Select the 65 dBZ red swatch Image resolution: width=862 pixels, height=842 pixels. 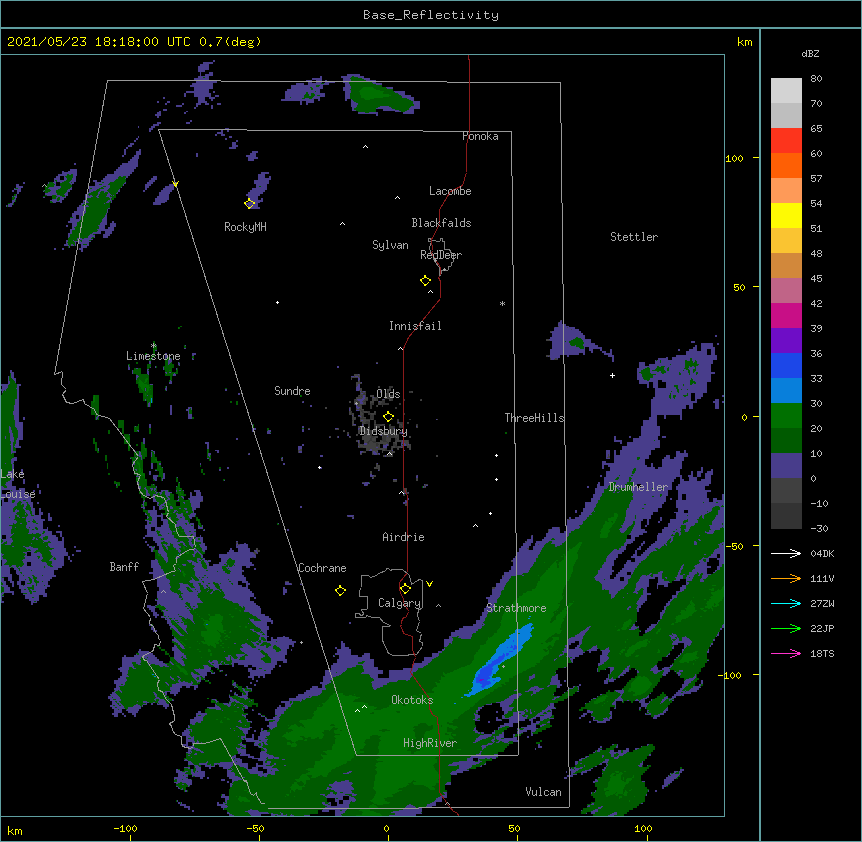coord(786,141)
